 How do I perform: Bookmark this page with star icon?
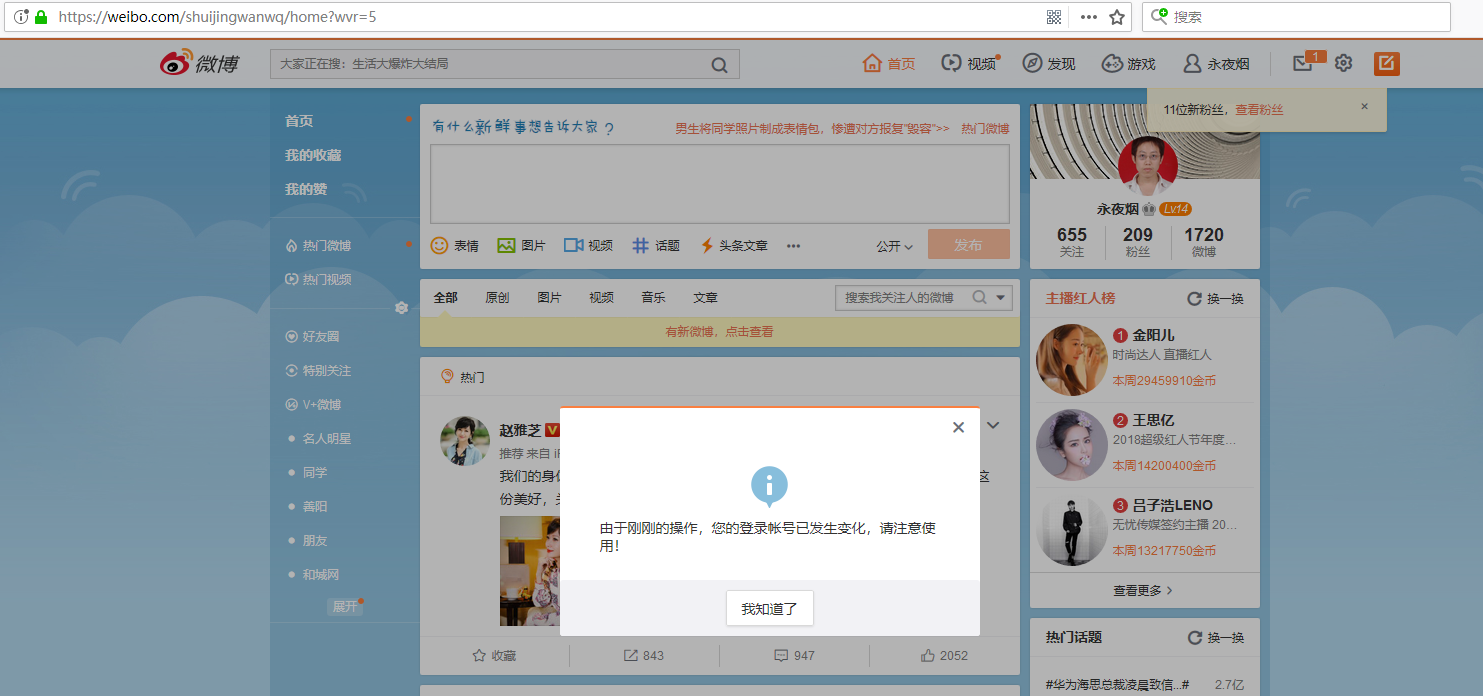(x=1117, y=17)
